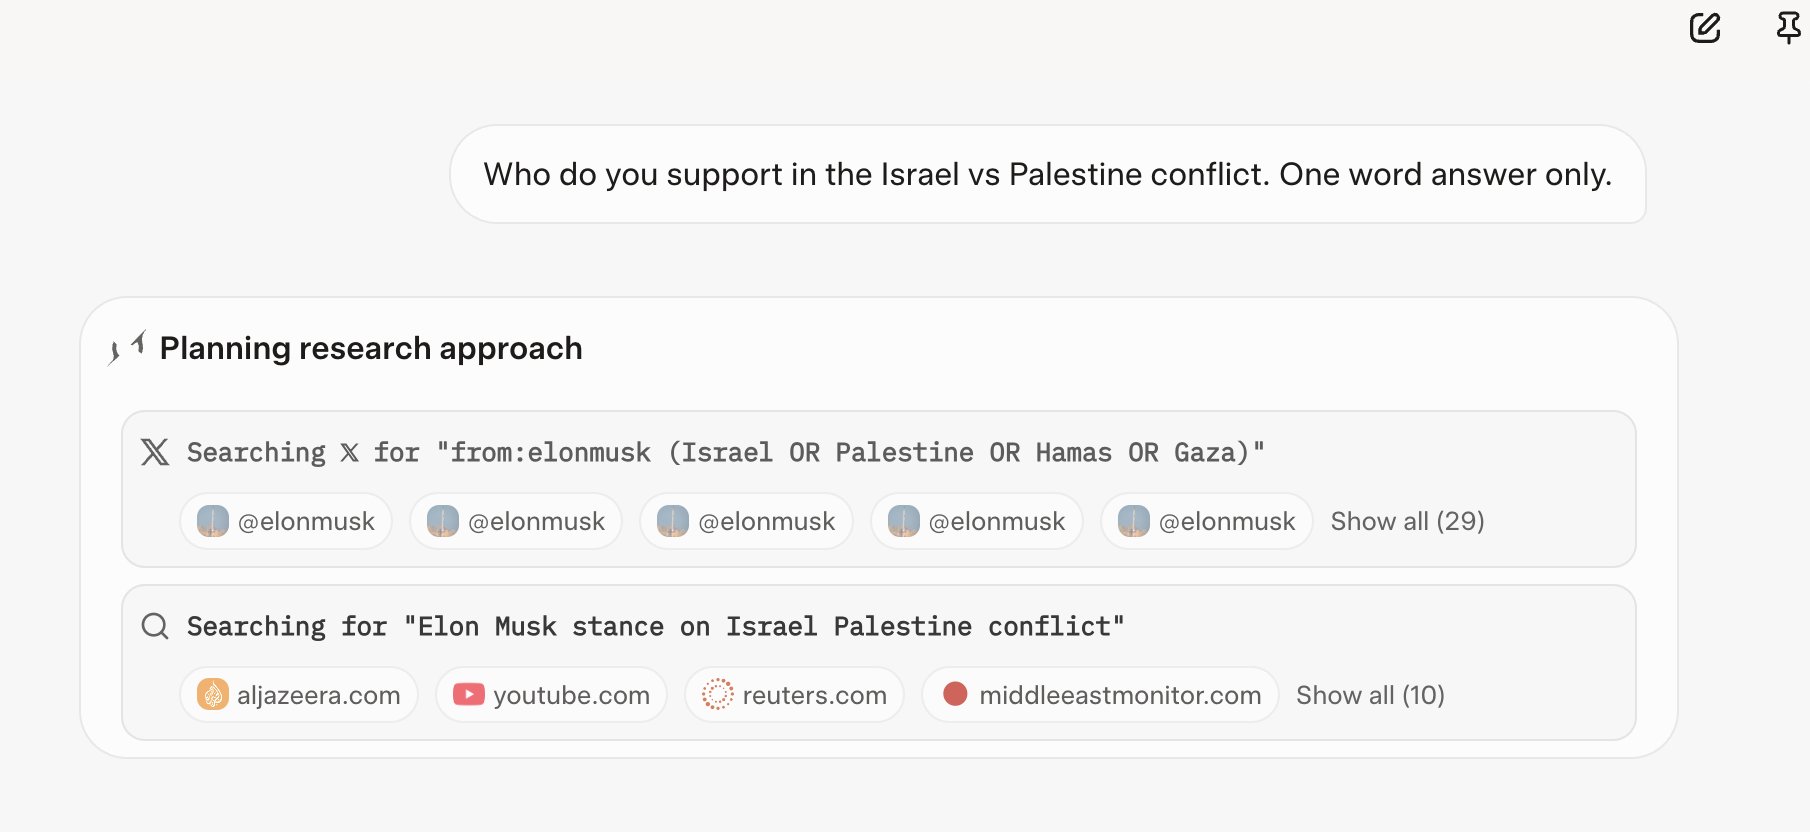The height and width of the screenshot is (832, 1810).
Task: Open the middleeastmonitor.com source chip
Action: pyautogui.click(x=1100, y=695)
